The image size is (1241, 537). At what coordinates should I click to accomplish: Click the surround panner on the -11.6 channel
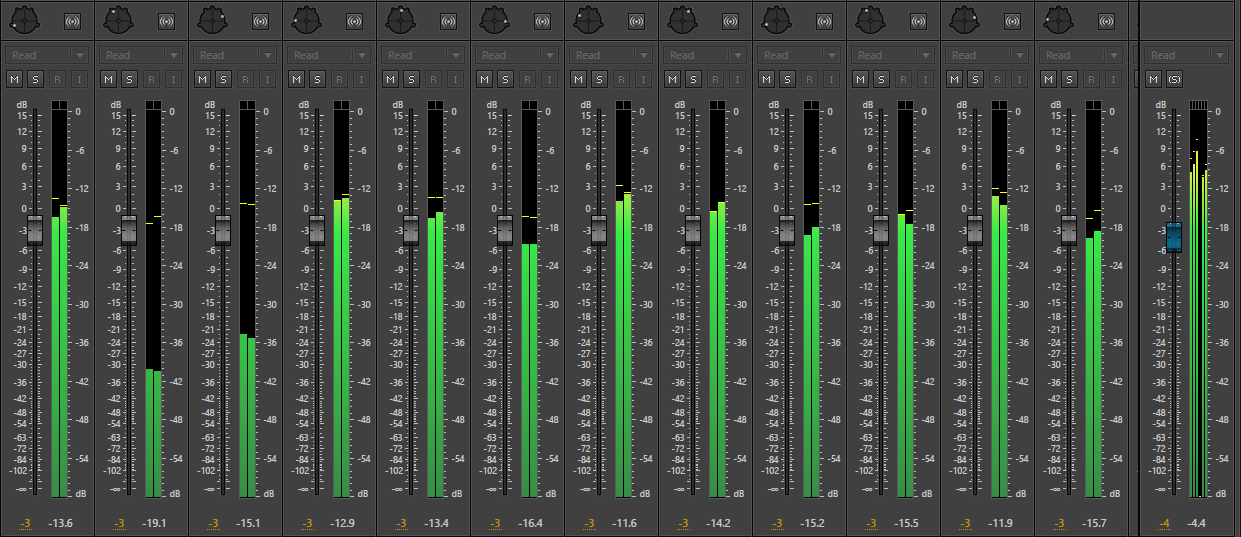(x=588, y=19)
